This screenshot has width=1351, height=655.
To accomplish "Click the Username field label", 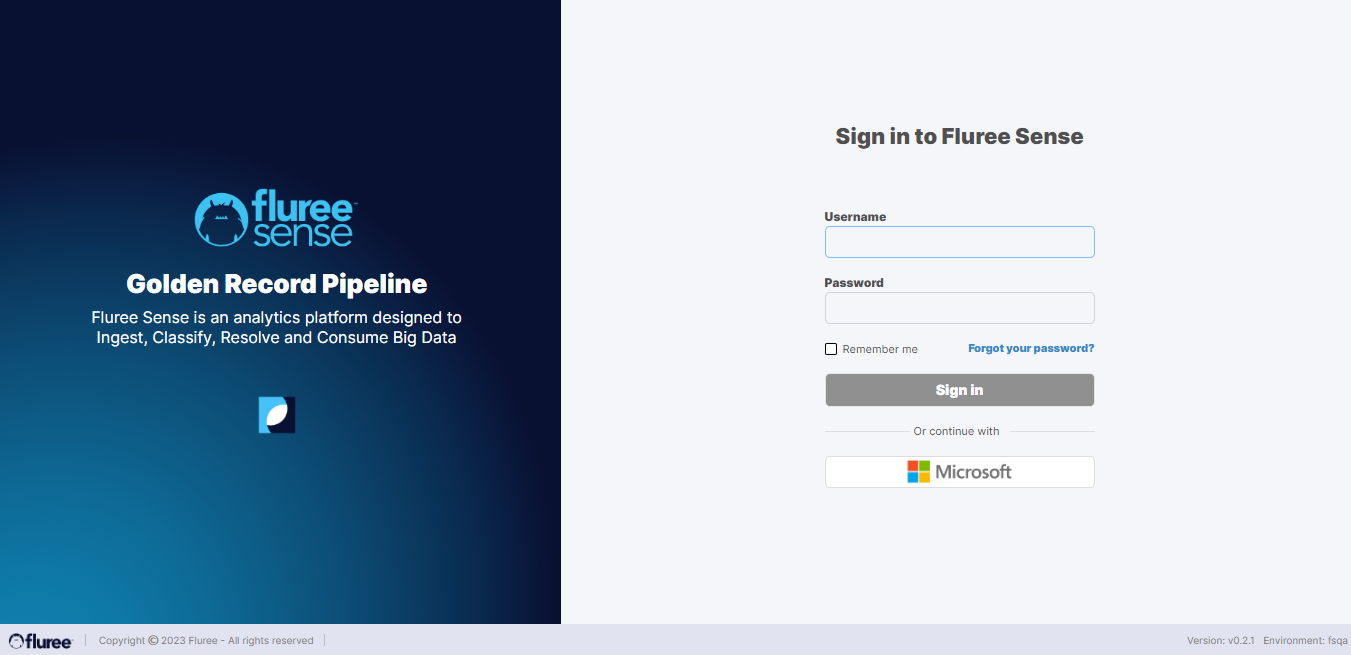I will 855,217.
